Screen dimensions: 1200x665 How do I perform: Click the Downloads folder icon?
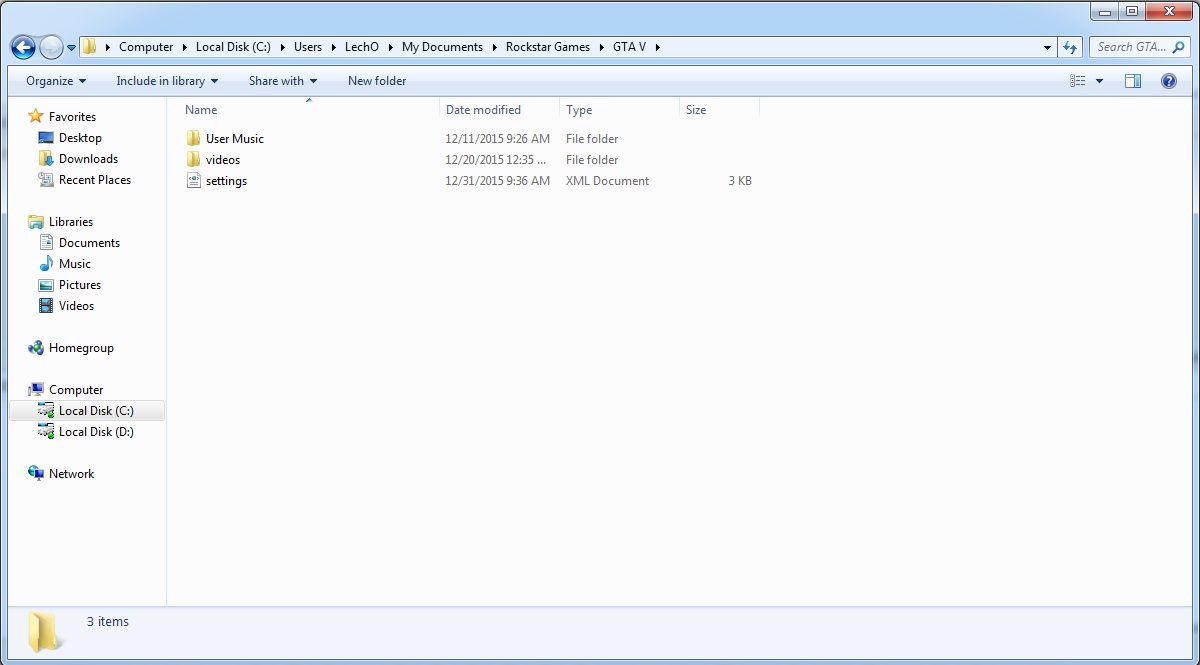(x=46, y=159)
